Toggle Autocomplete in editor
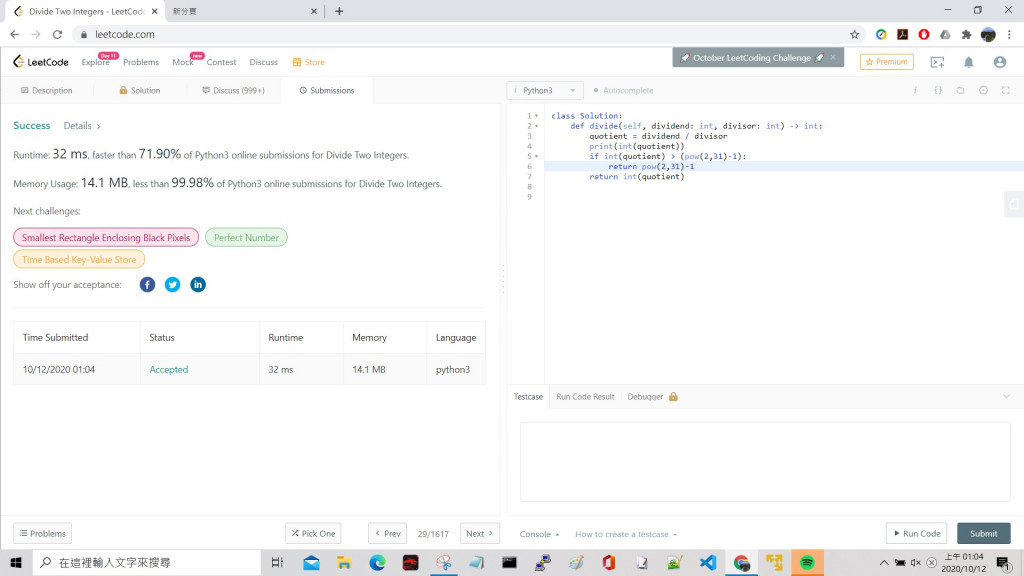1024x576 pixels. [623, 90]
